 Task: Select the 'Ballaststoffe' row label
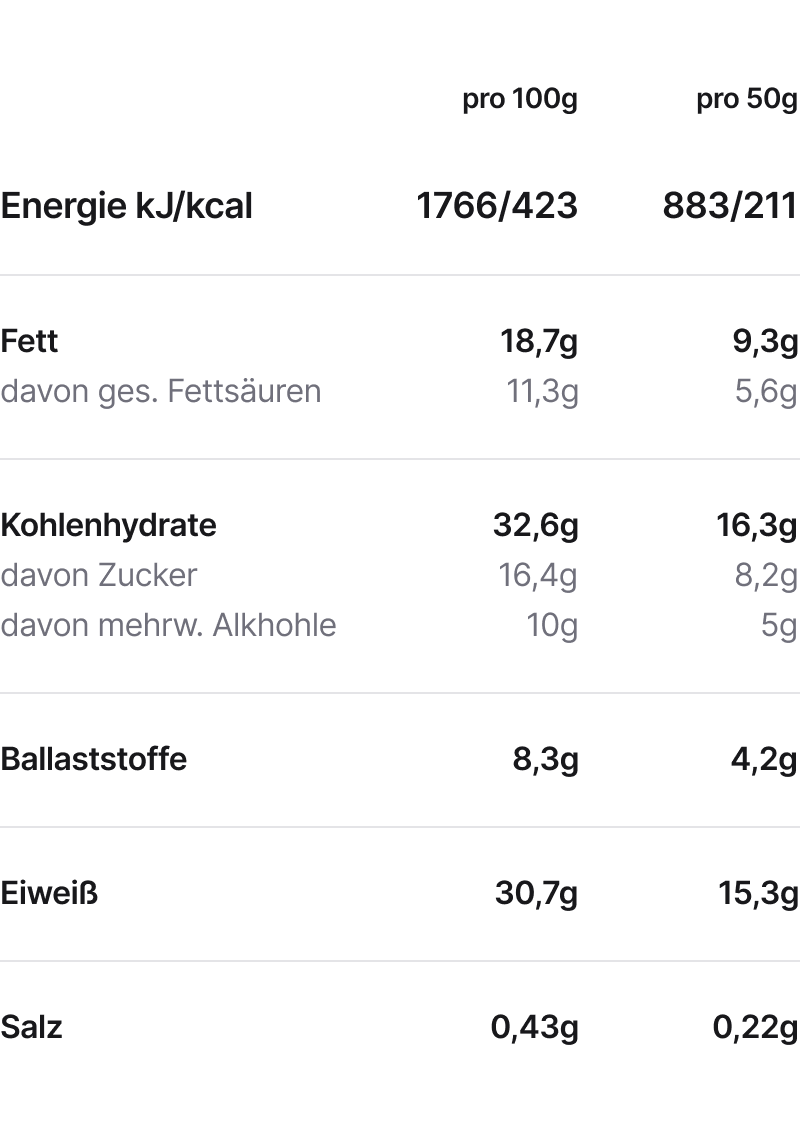[93, 760]
